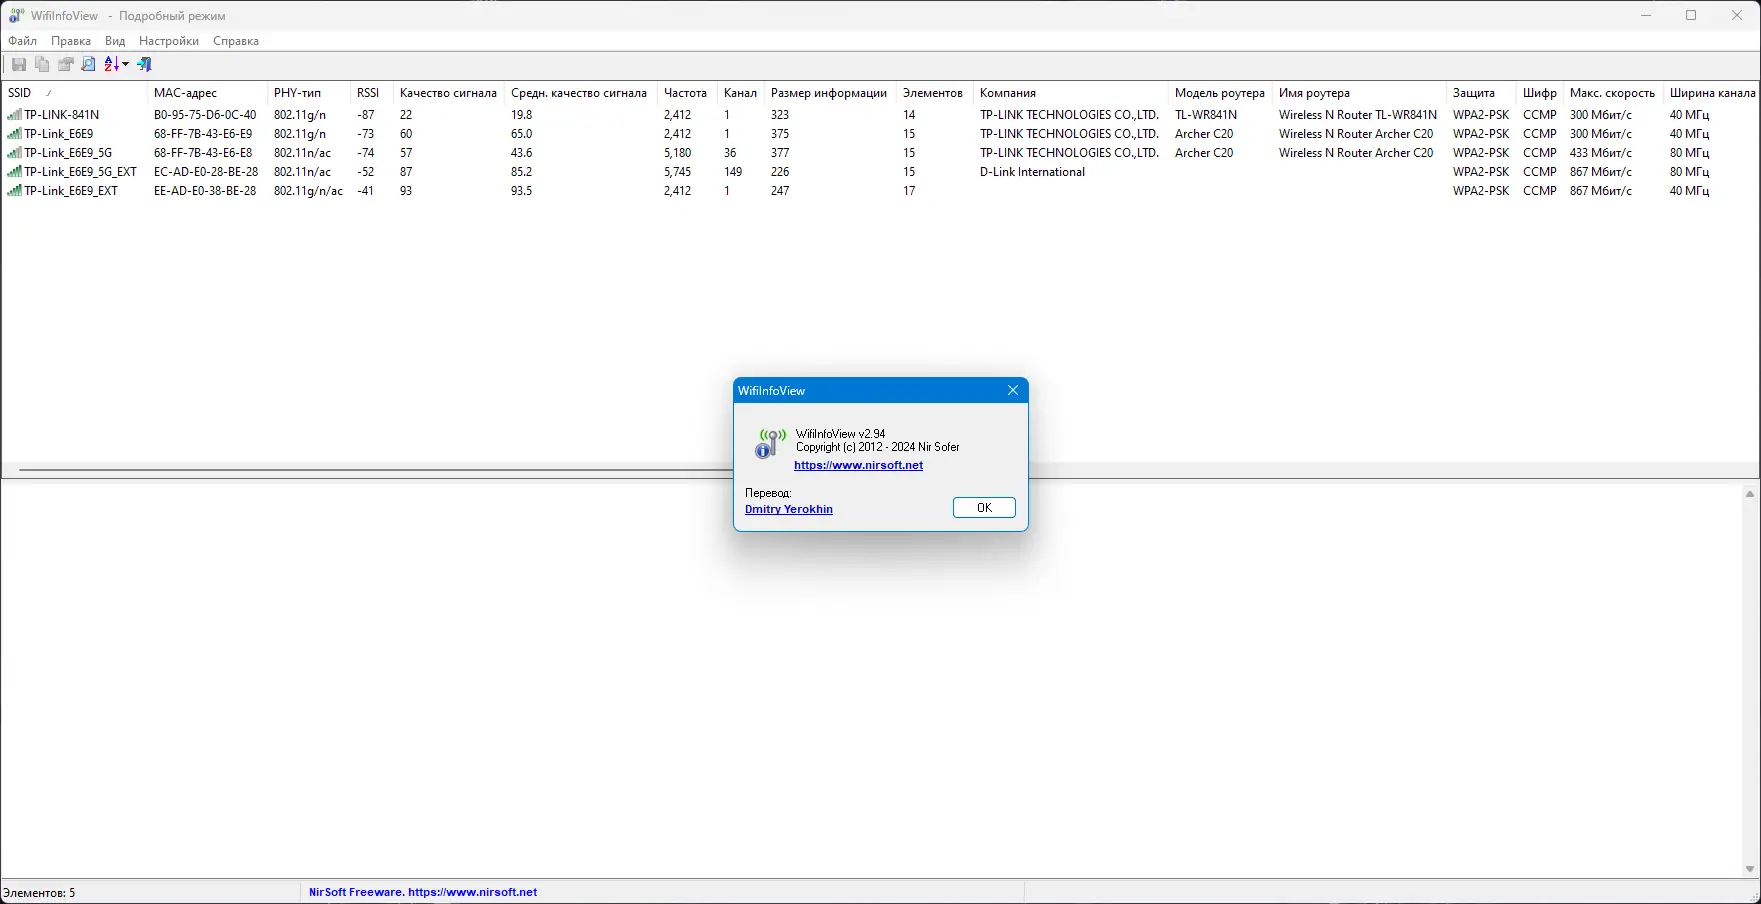Image resolution: width=1761 pixels, height=904 pixels.
Task: Click the Wireless N Router TL-WR841N cell
Action: tap(1358, 115)
